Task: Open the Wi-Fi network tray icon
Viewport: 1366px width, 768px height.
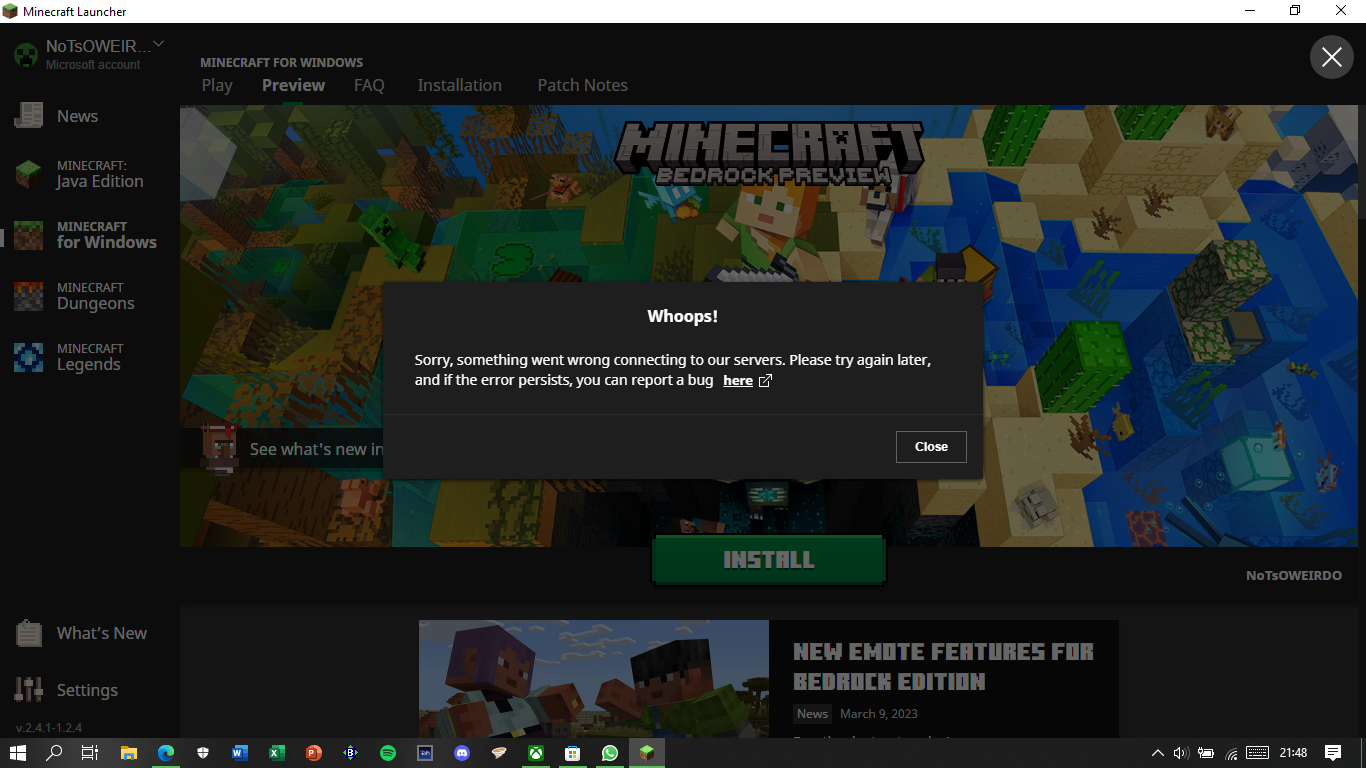Action: [x=1232, y=753]
